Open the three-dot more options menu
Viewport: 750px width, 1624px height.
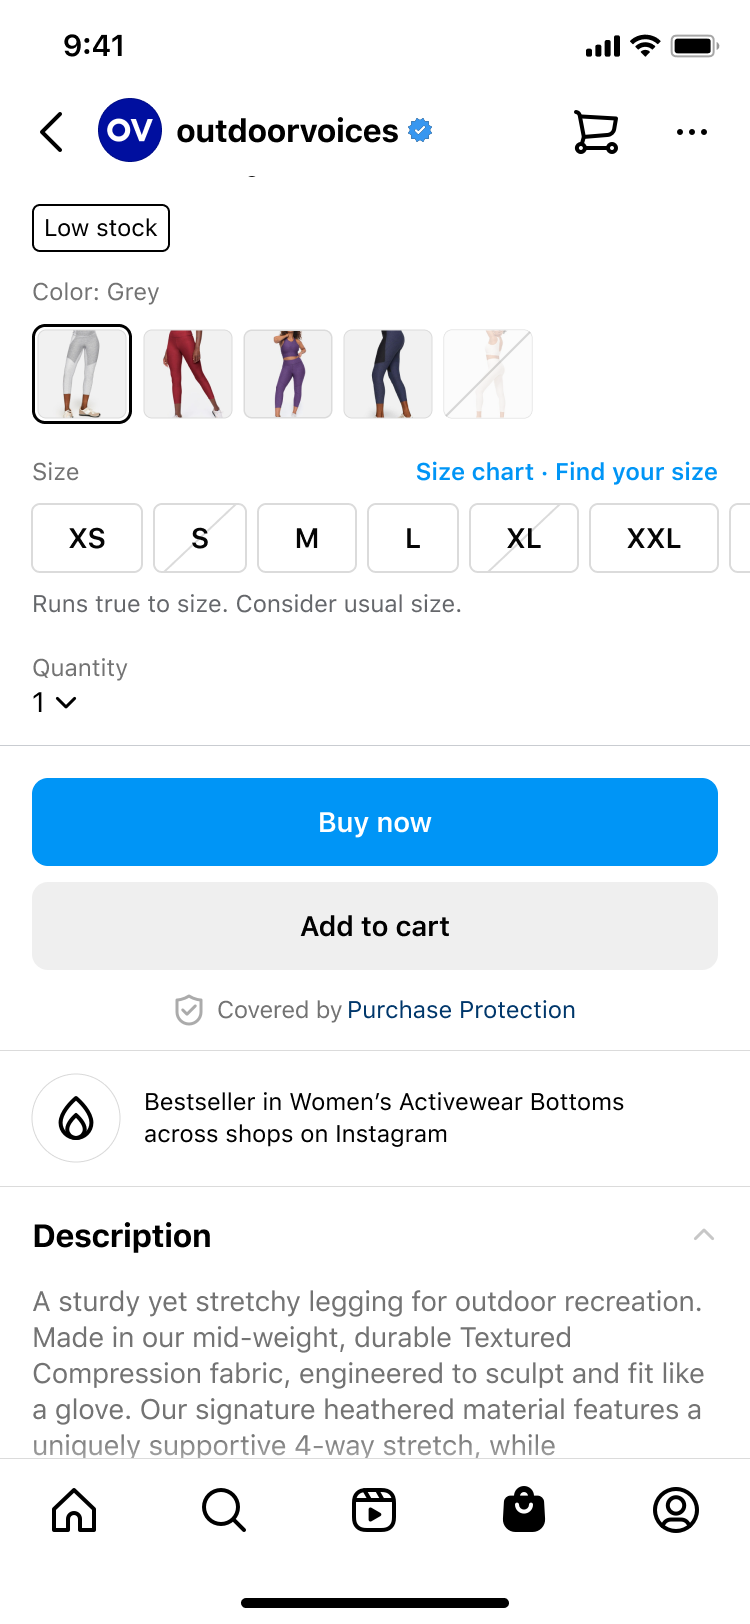tap(692, 131)
